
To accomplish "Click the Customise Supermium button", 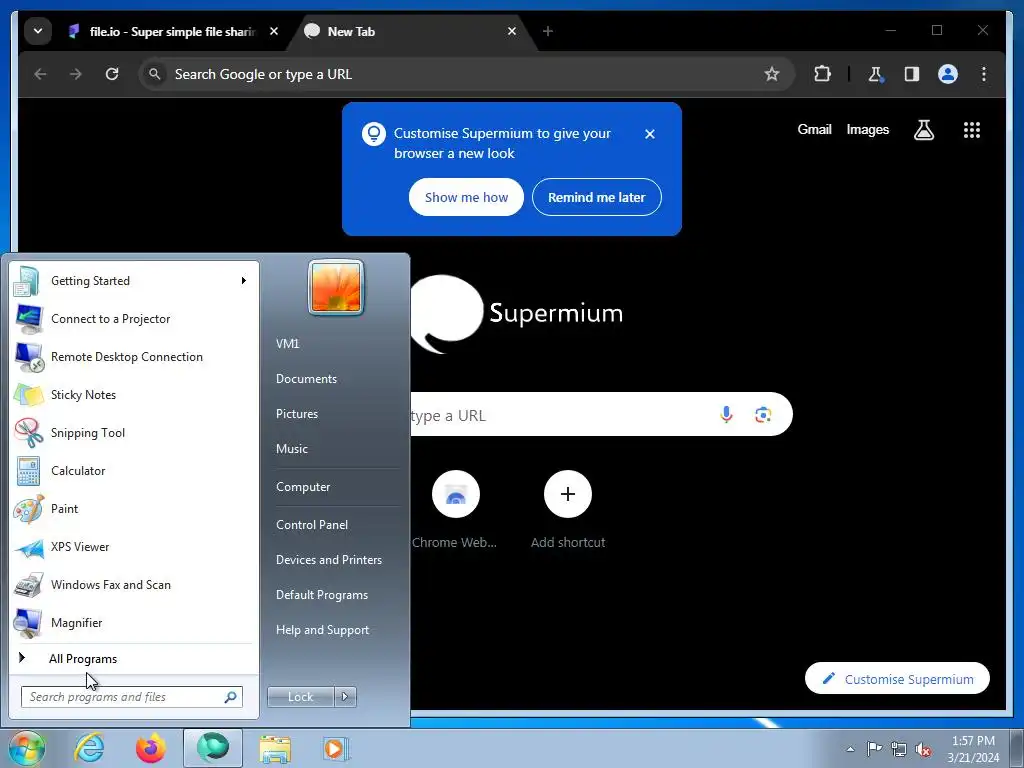I will point(897,679).
